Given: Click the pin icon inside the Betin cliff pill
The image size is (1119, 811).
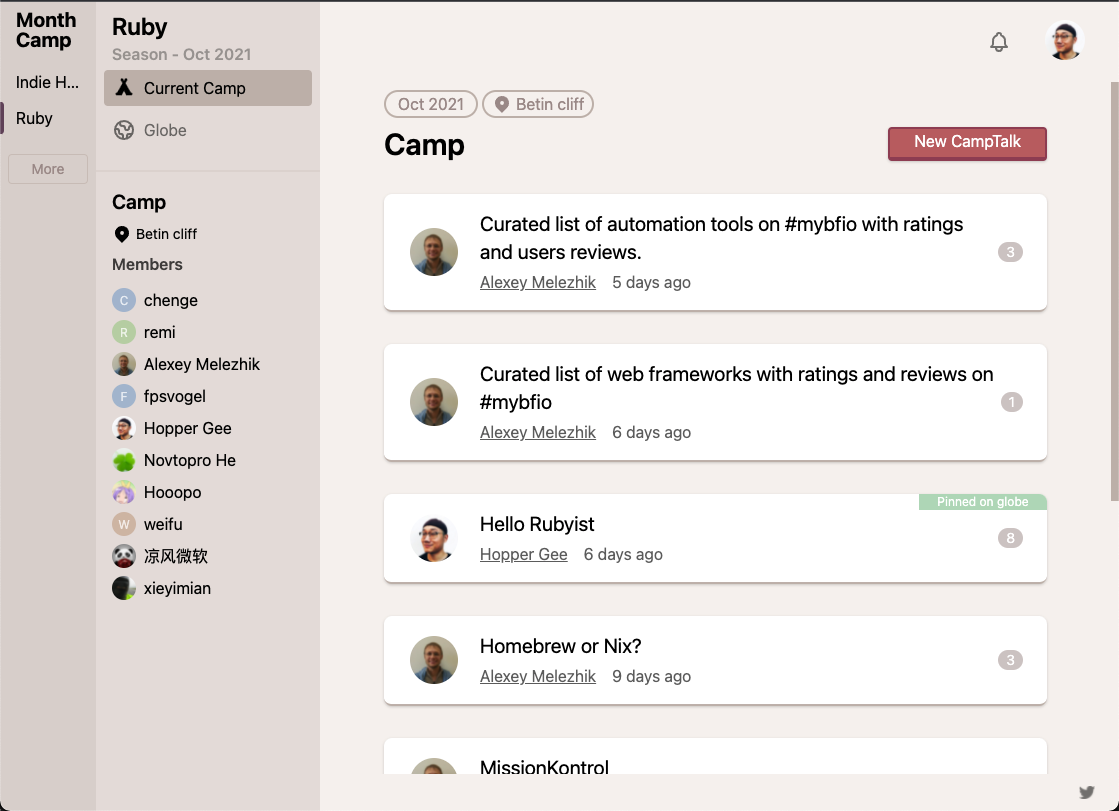Looking at the screenshot, I should tap(504, 103).
